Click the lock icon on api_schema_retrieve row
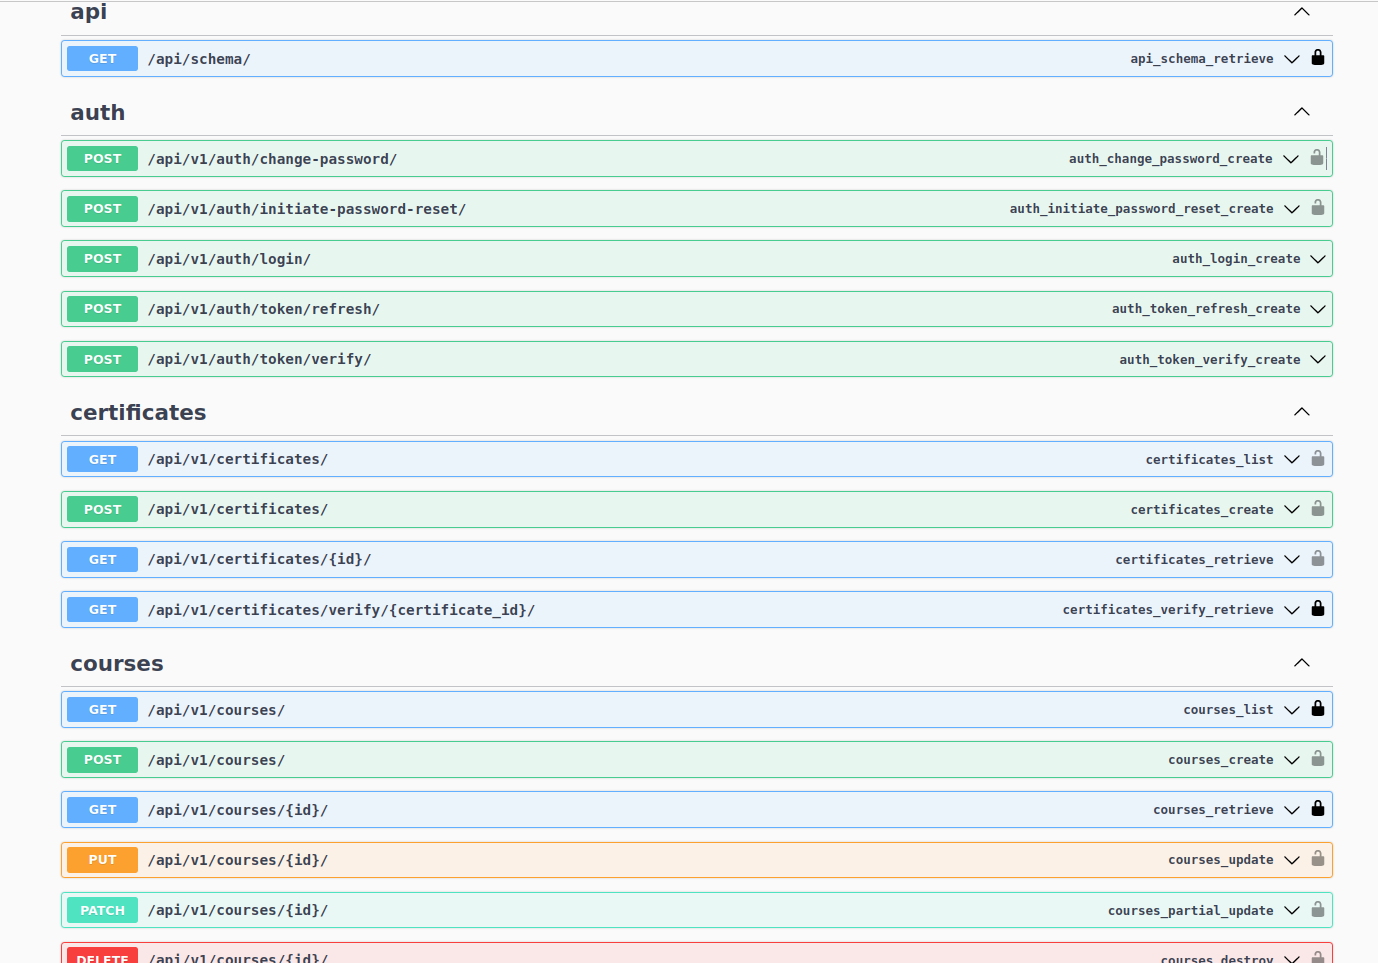Screen dimensions: 1378x963 [x=1318, y=58]
